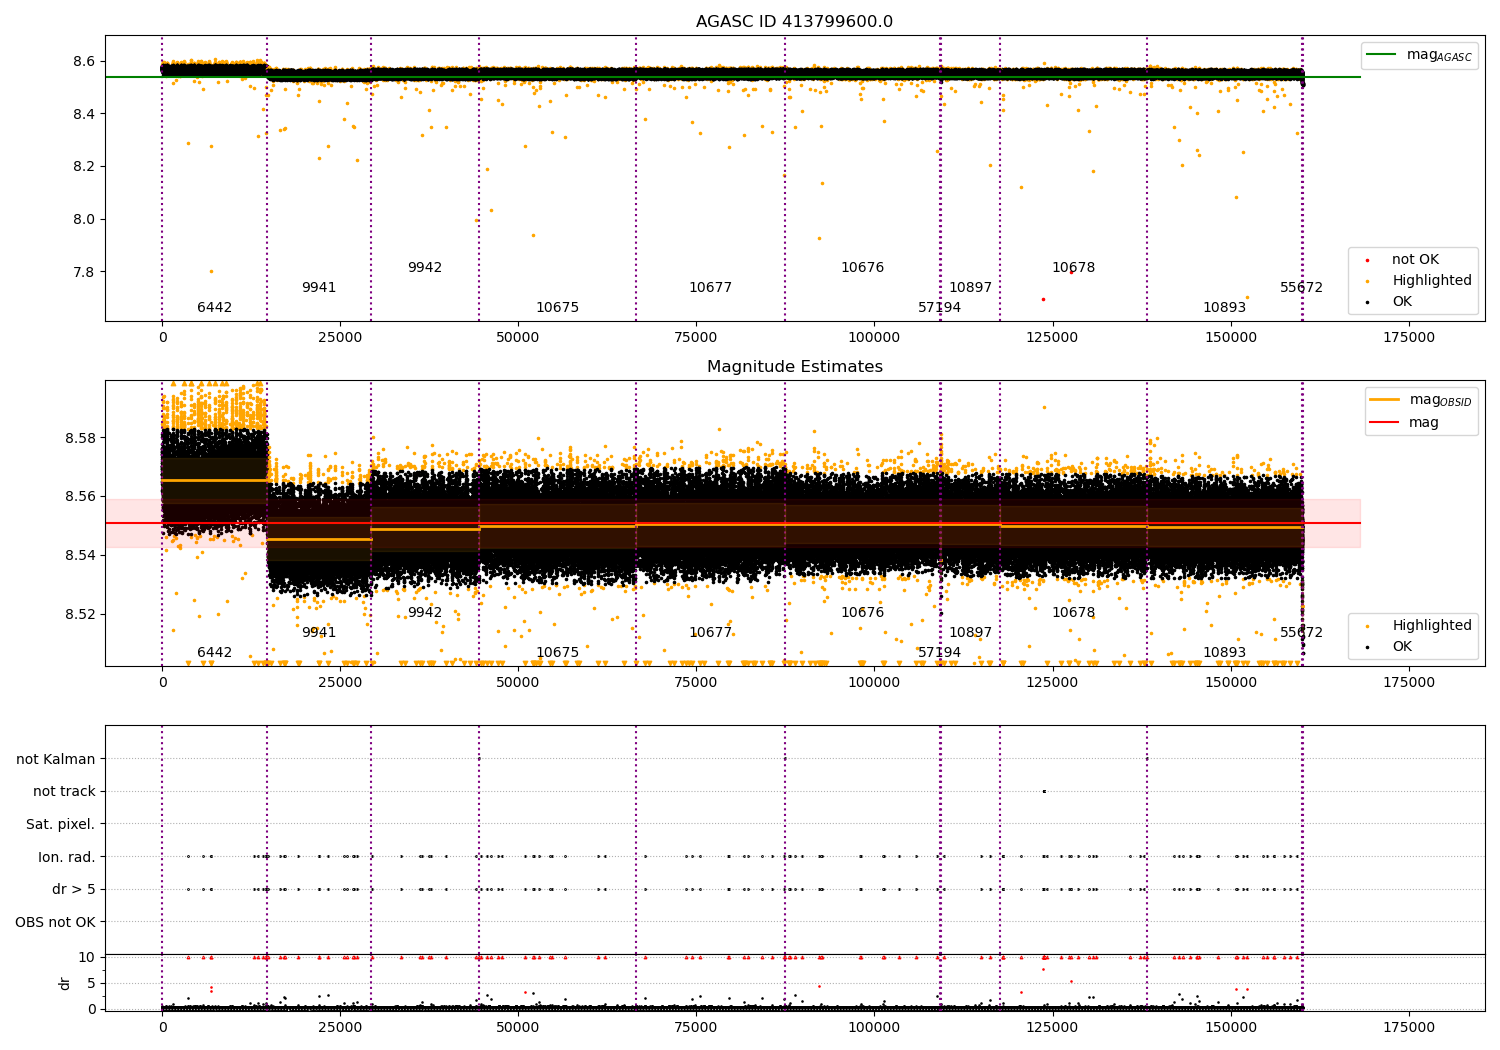This screenshot has width=1500, height=1050.
Task: Click the 50000 x-tick of the middle plot
Action: 518,683
